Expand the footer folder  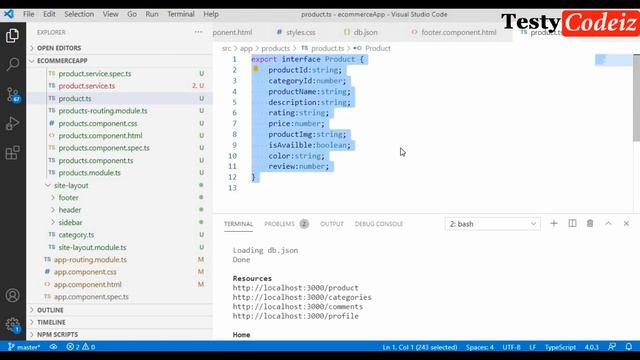tap(120, 197)
